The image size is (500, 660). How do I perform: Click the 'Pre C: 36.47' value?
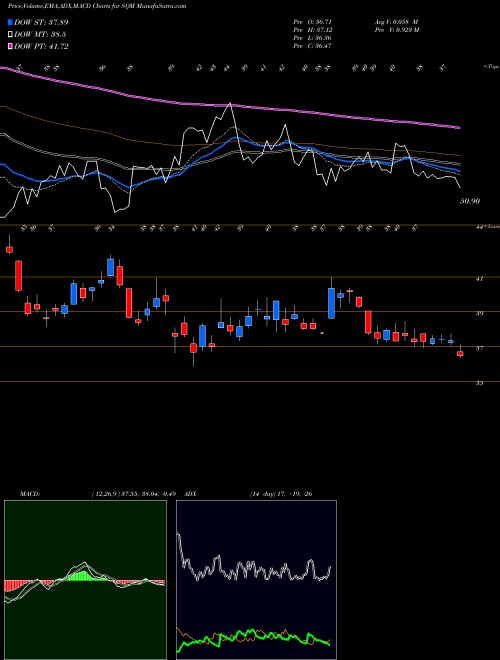314,45
